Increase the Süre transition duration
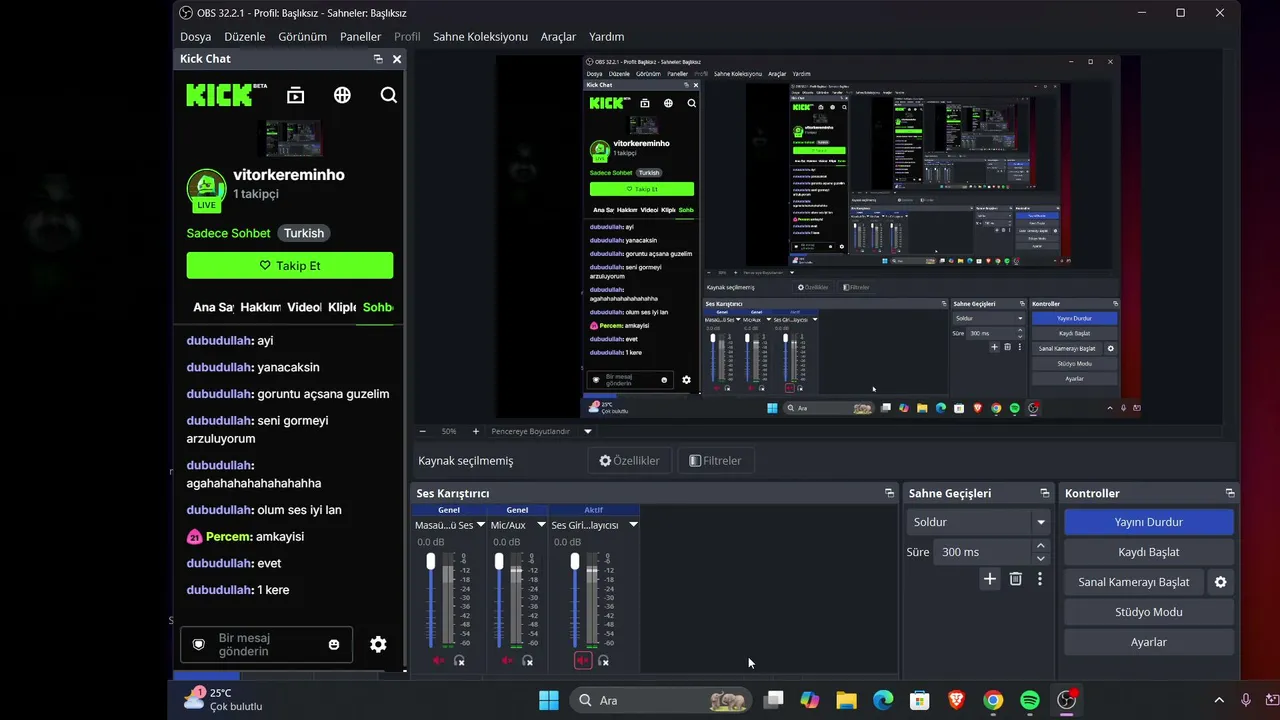1280x720 pixels. point(1041,546)
